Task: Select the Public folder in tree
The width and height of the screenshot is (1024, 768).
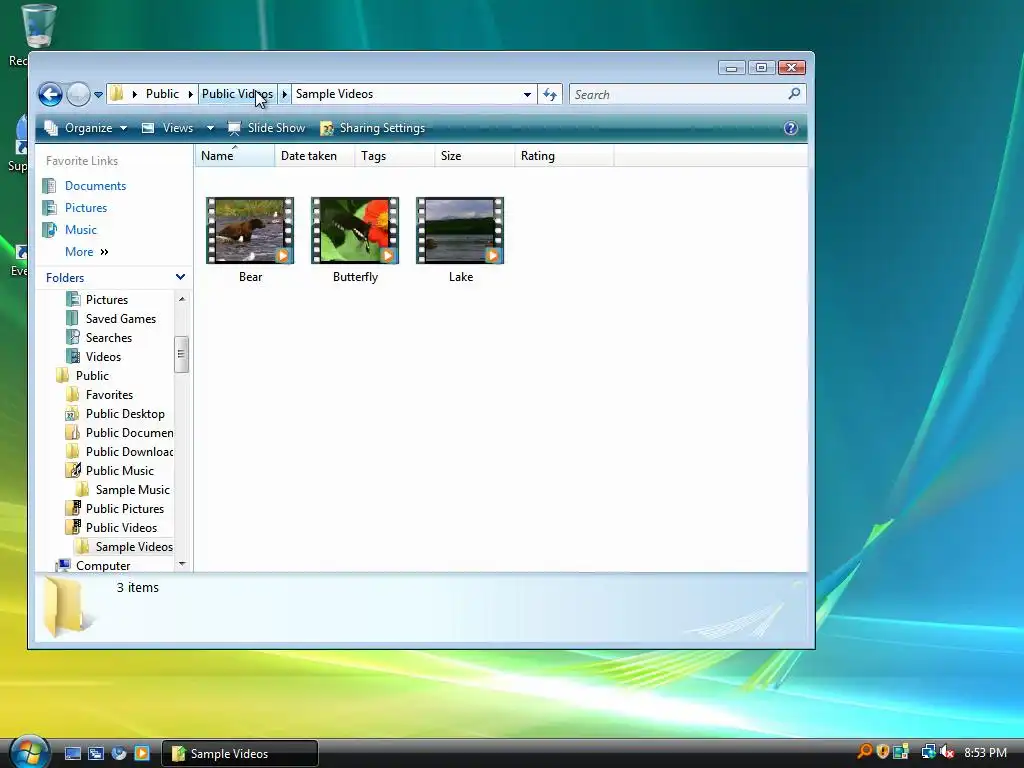Action: pos(92,376)
